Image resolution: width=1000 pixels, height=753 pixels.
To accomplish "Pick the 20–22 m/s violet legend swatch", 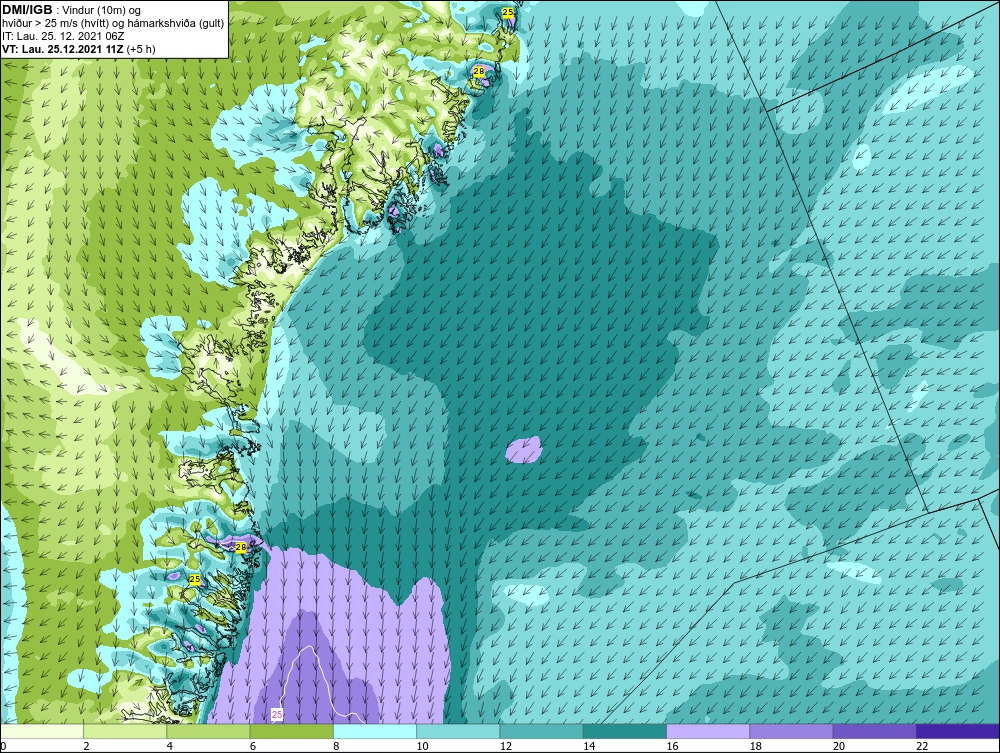I will [875, 731].
